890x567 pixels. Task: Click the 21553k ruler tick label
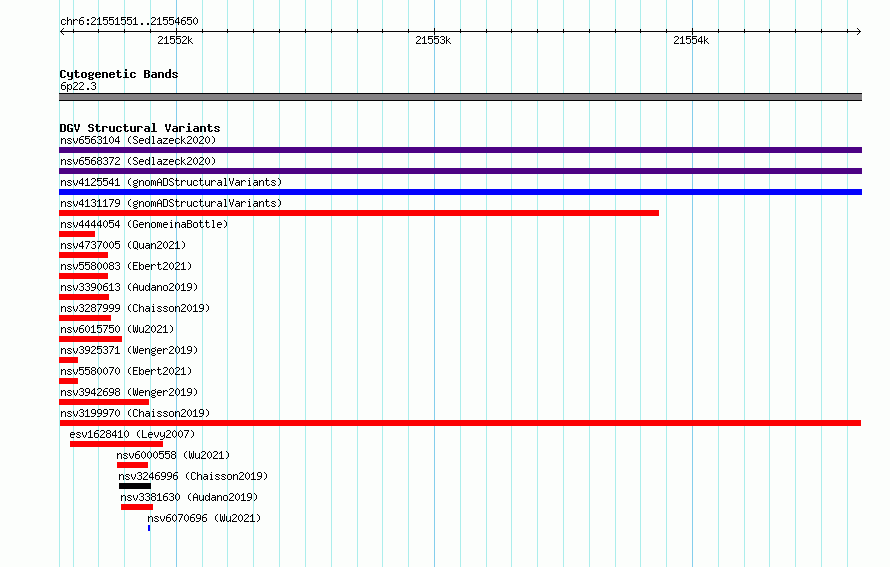433,40
